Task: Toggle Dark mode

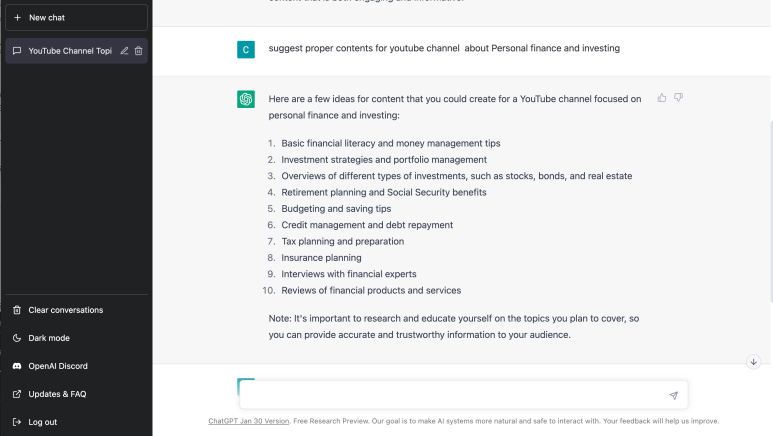Action: tap(49, 338)
